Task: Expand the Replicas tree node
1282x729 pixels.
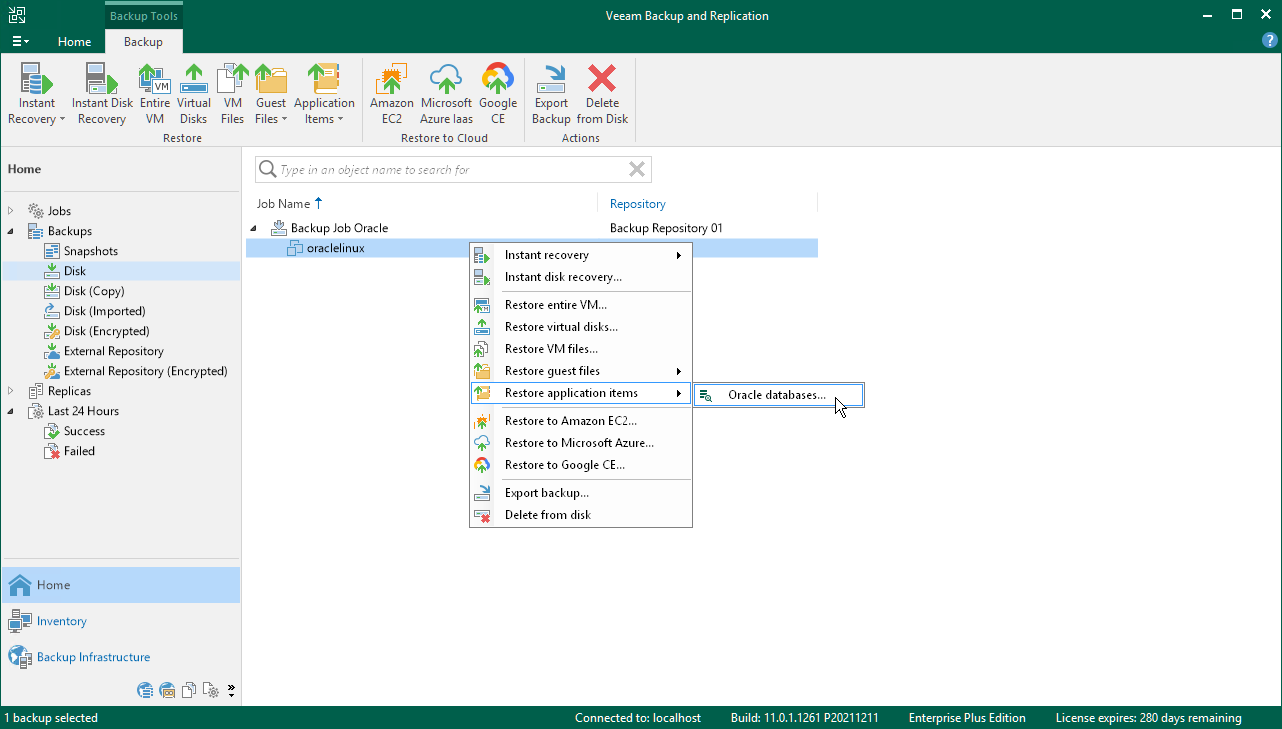Action: [11, 391]
